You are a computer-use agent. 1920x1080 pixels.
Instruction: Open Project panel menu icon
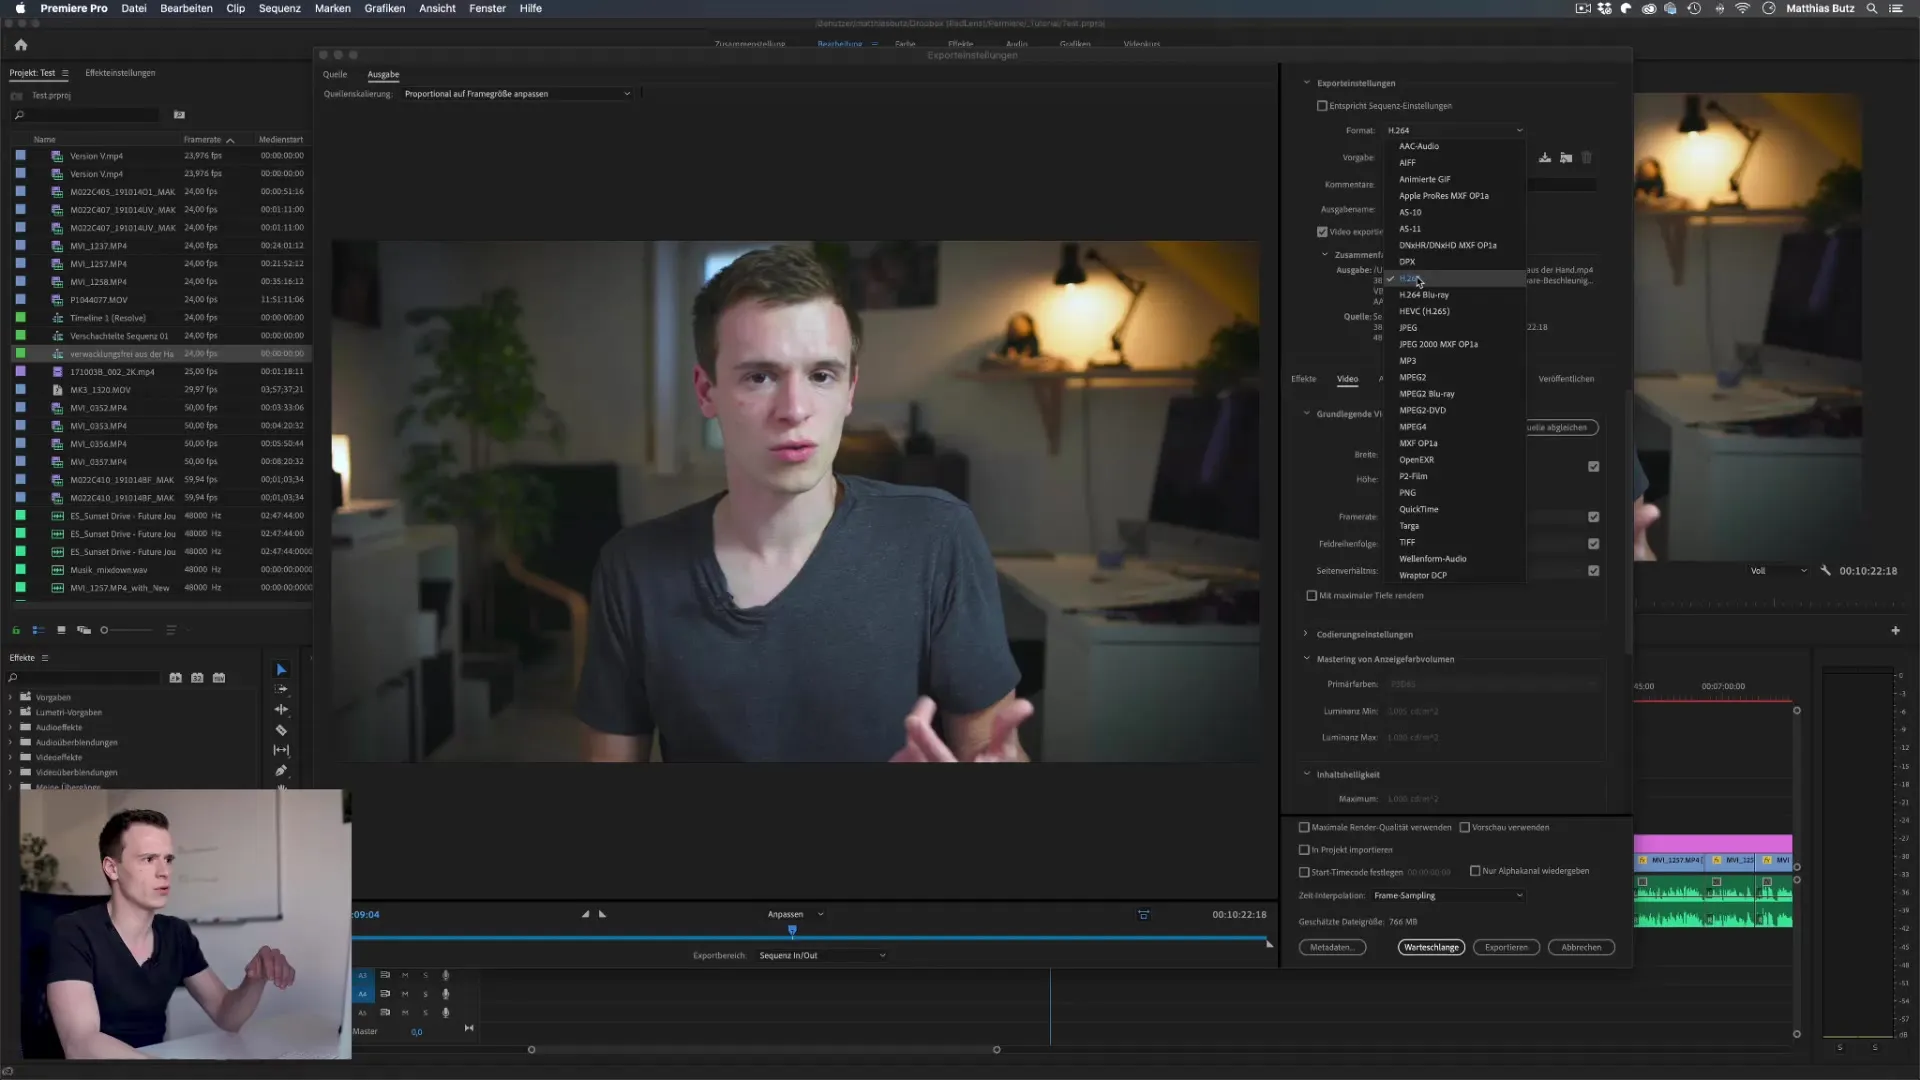[x=65, y=73]
